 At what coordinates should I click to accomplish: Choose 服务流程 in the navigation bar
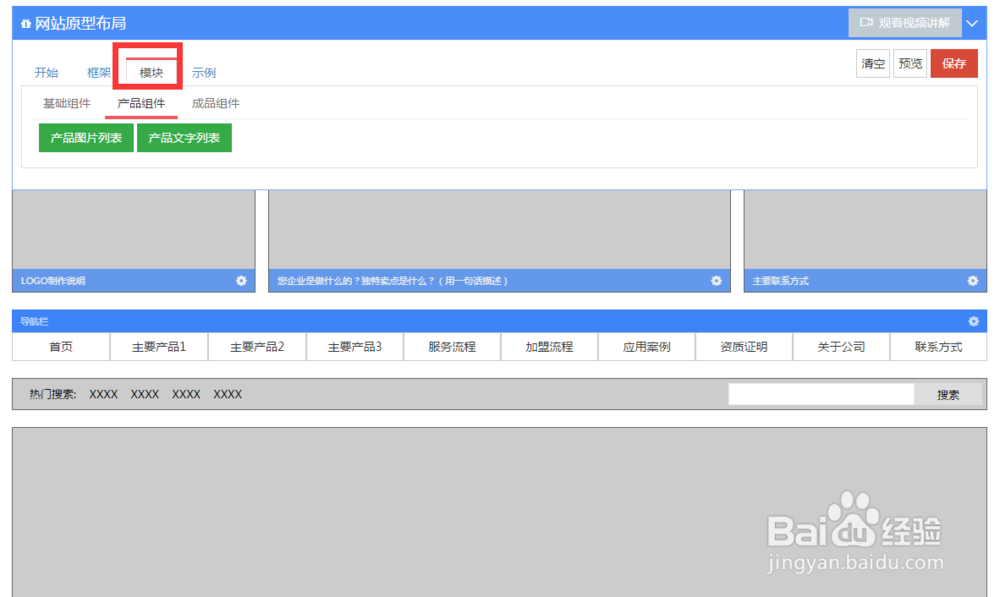click(452, 347)
